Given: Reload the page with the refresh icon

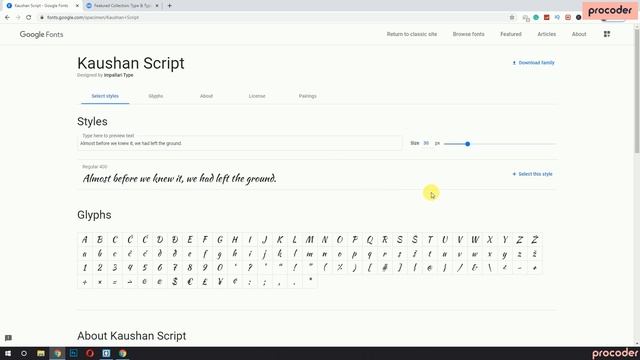Looking at the screenshot, I should [29, 18].
